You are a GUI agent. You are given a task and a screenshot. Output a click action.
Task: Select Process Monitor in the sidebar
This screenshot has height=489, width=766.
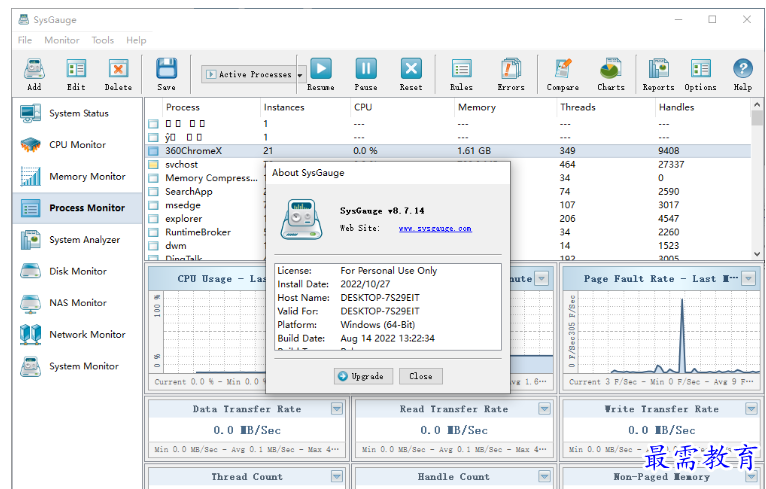pos(78,208)
